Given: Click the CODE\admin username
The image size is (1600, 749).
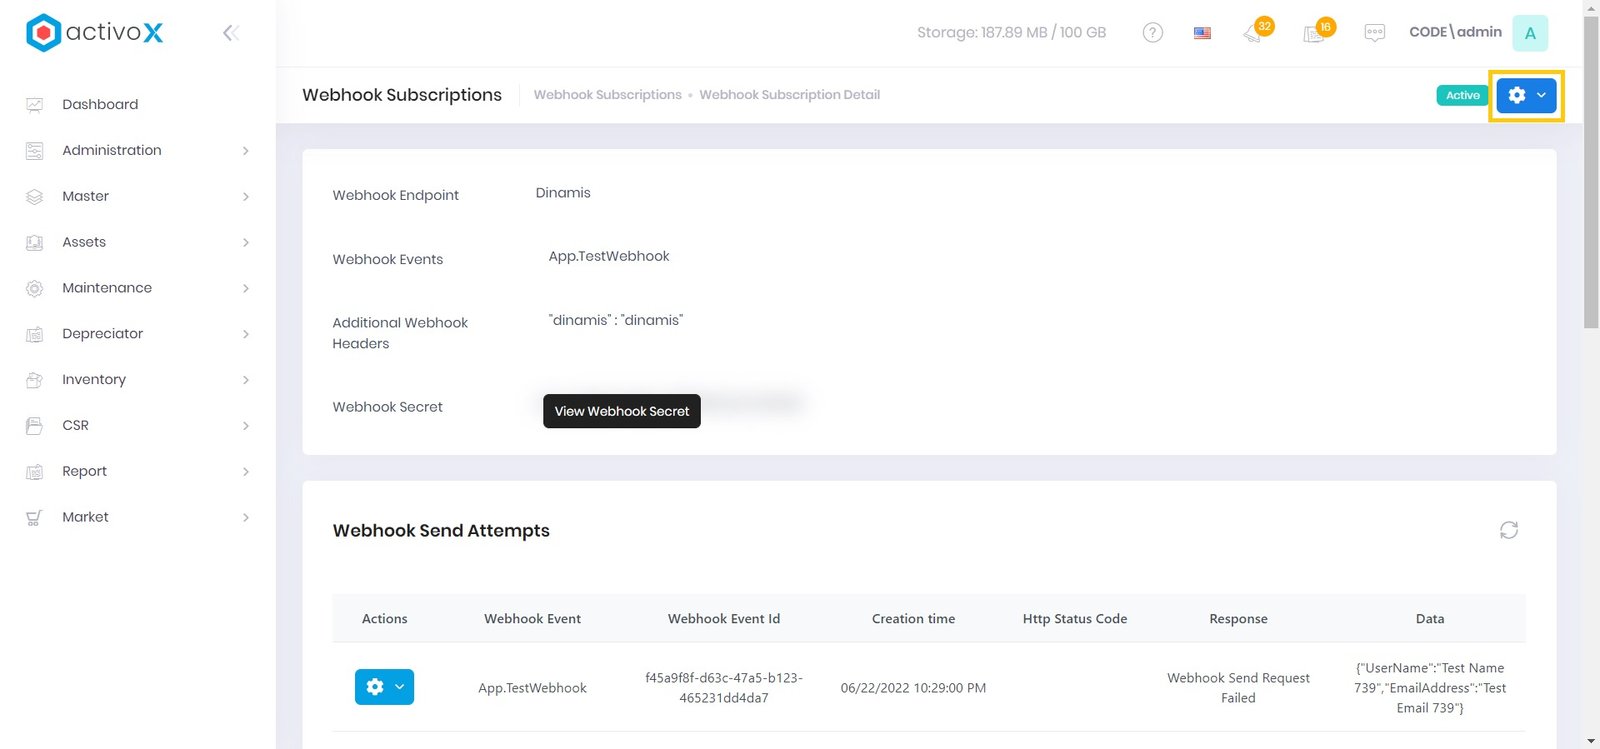Looking at the screenshot, I should pos(1455,32).
